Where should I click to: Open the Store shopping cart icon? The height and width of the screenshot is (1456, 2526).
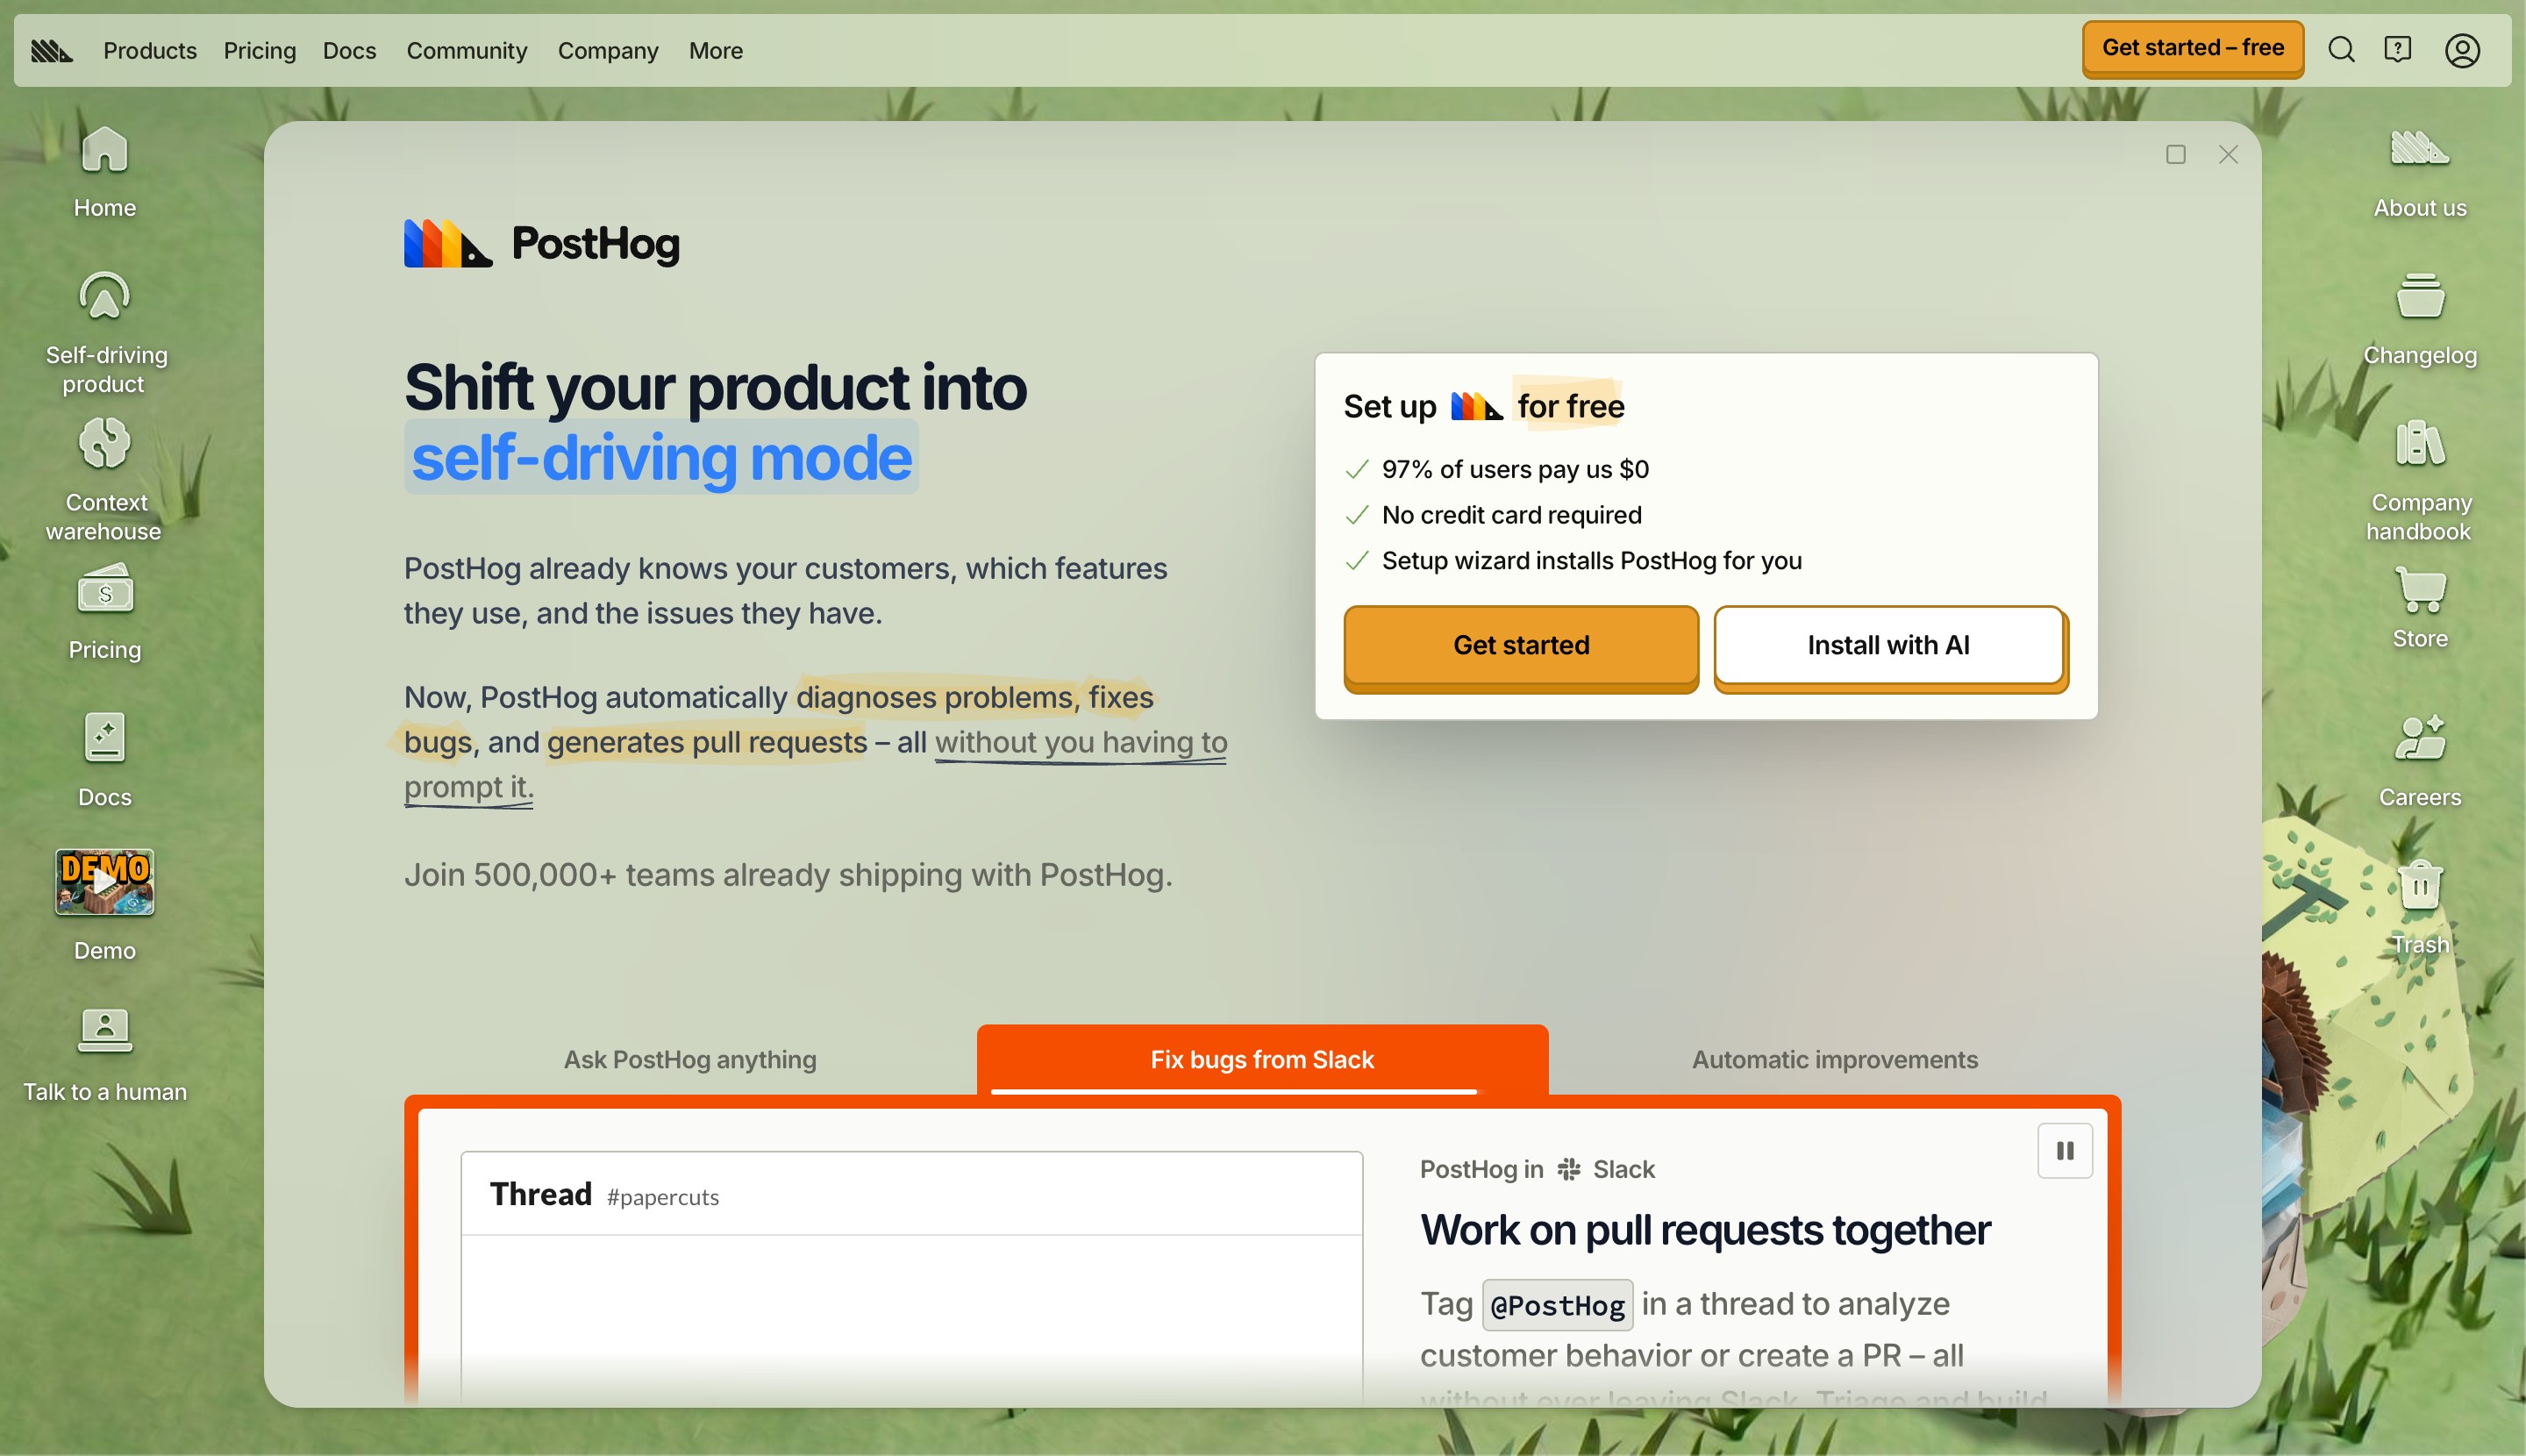point(2420,591)
